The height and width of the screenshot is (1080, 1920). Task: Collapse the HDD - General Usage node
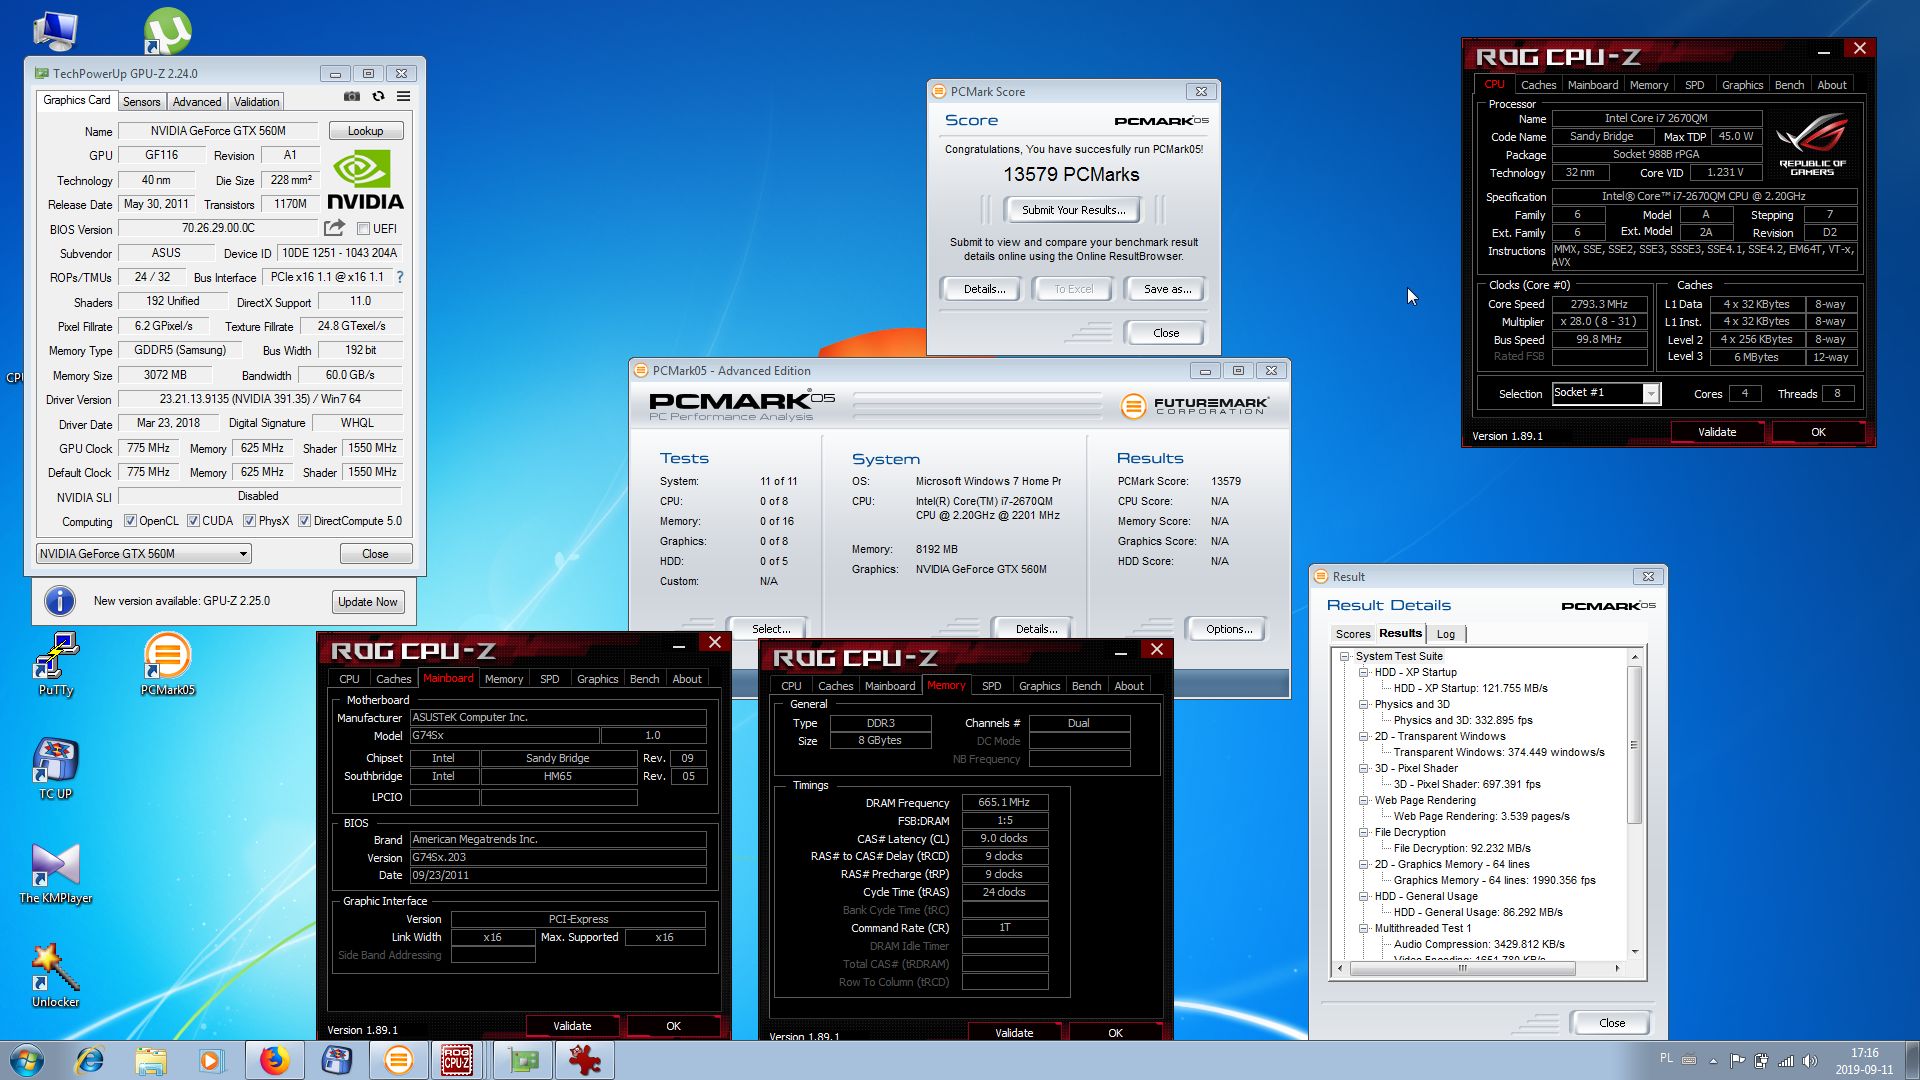point(1363,897)
